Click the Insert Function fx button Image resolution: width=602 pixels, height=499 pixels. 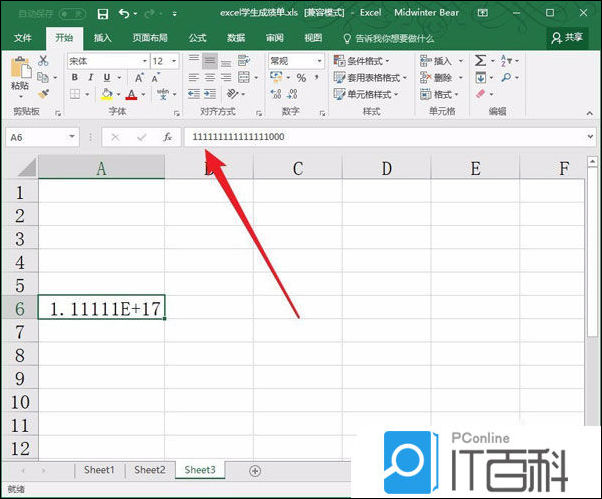click(167, 137)
